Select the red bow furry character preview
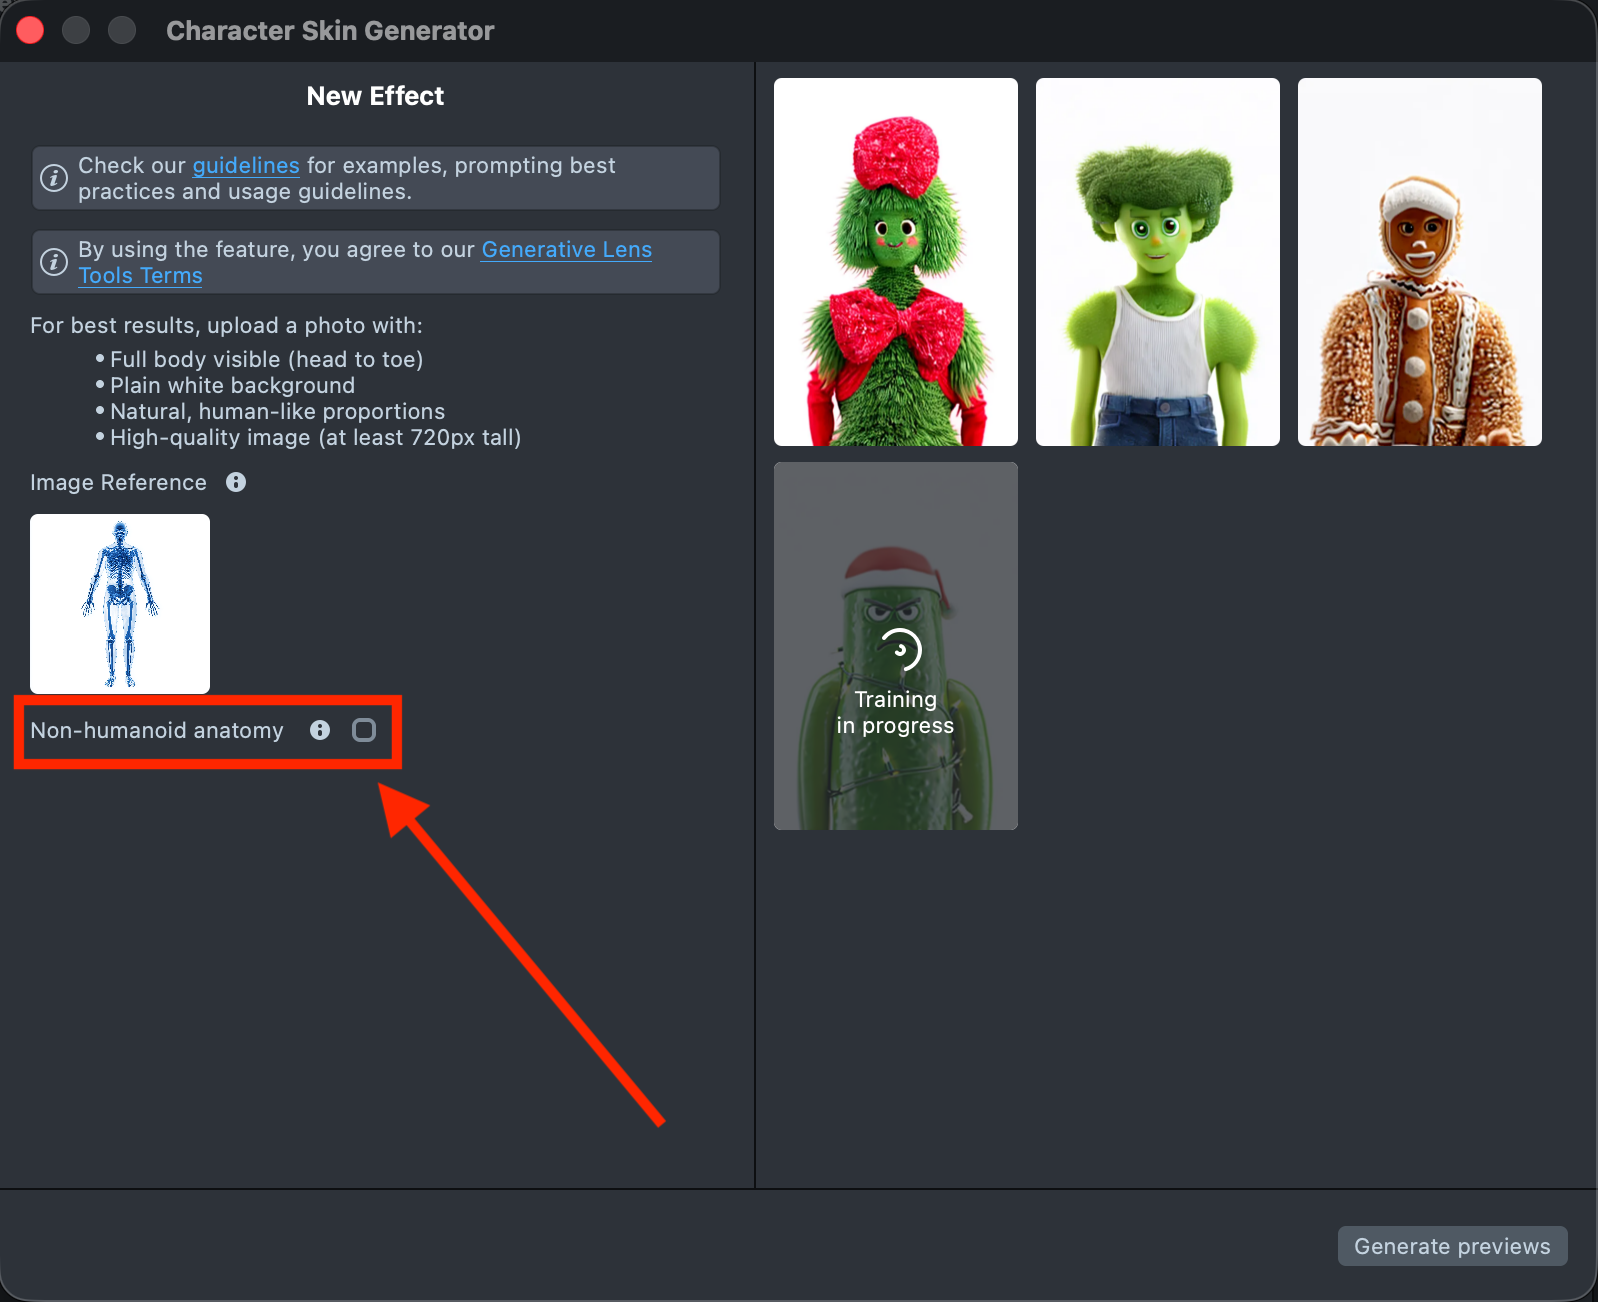This screenshot has width=1598, height=1302. pos(896,262)
